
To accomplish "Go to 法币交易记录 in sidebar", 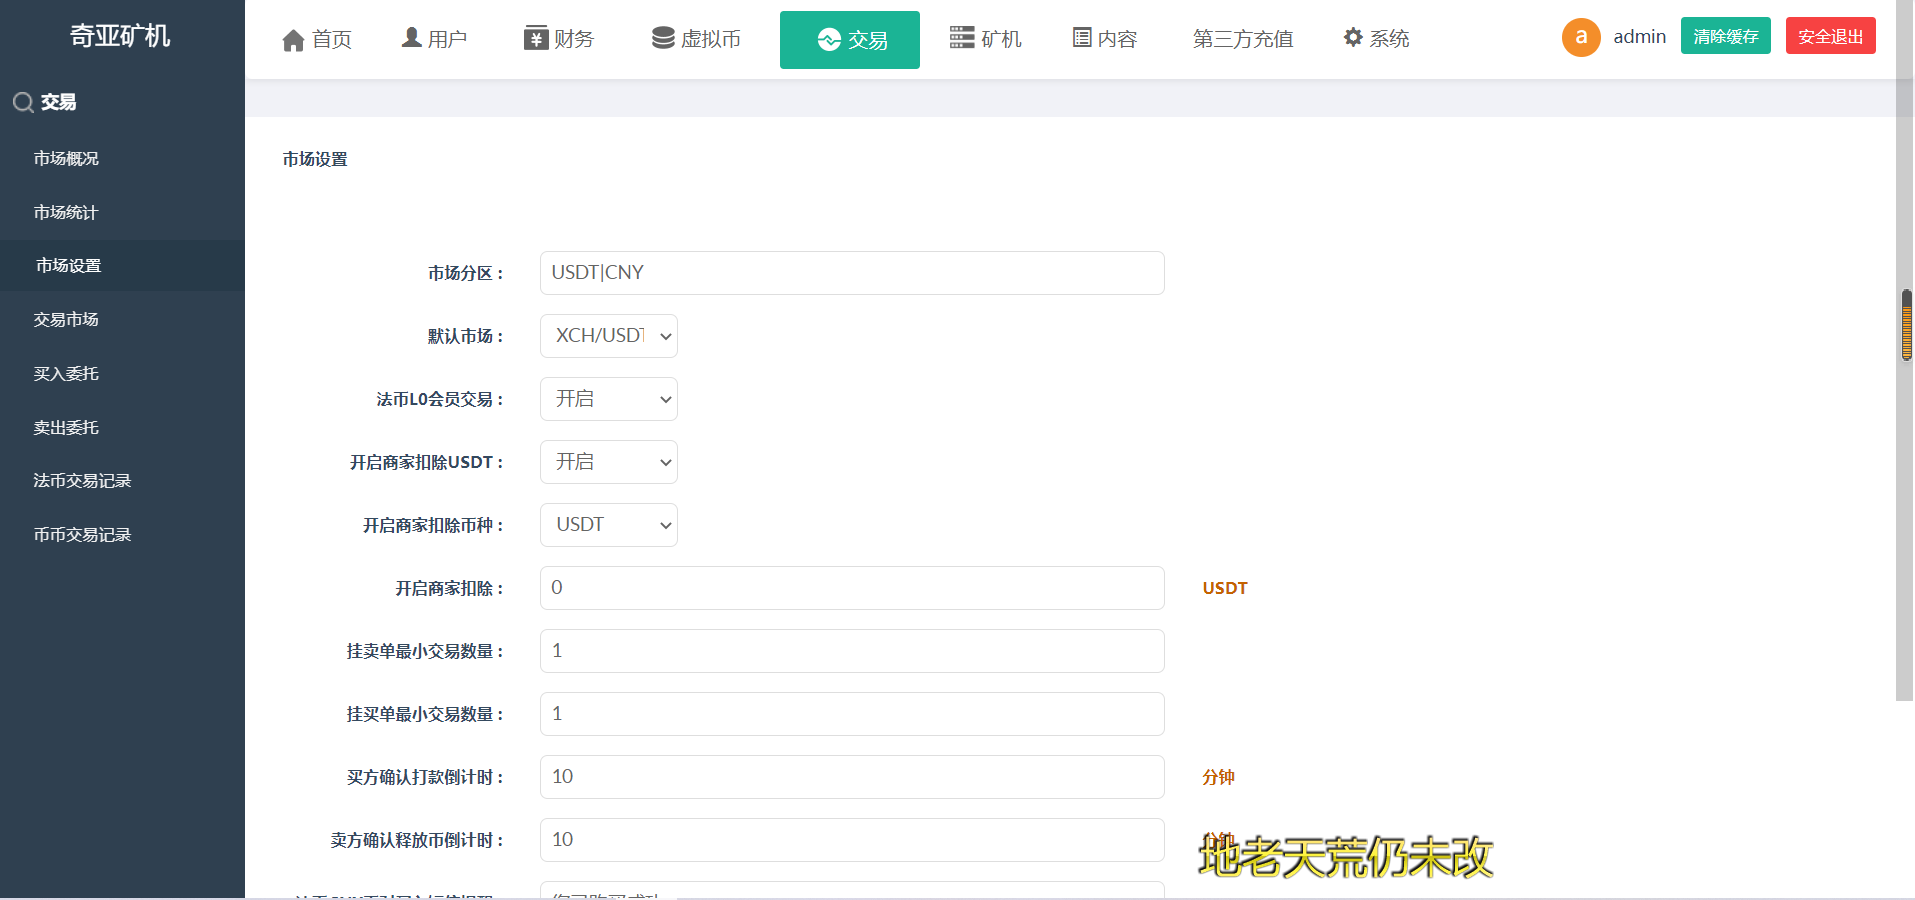I will [82, 481].
